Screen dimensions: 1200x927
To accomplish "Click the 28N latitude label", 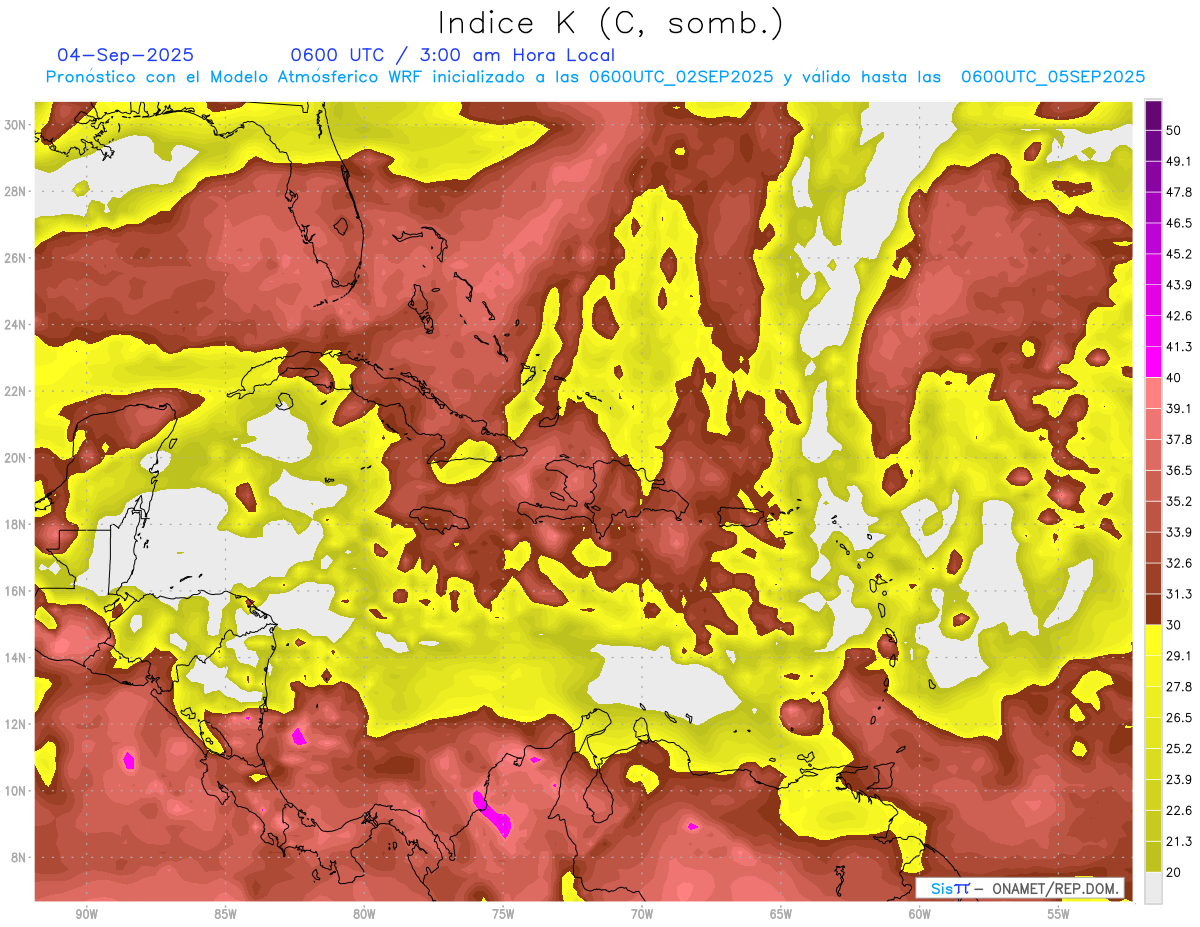I will 15,191.
